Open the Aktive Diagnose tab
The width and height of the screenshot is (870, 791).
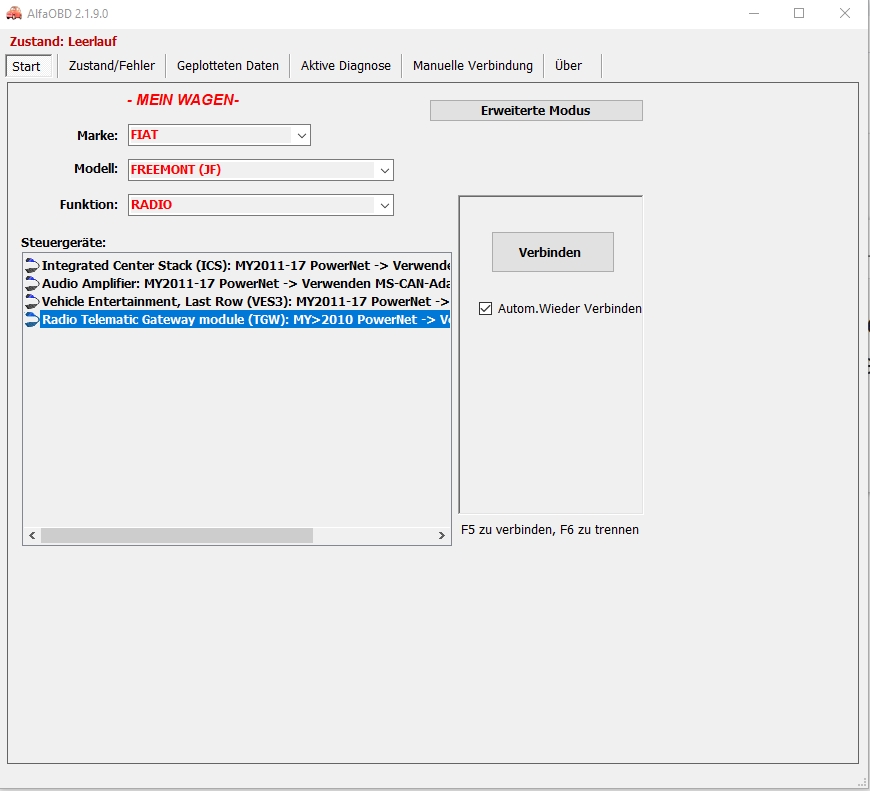(x=346, y=66)
